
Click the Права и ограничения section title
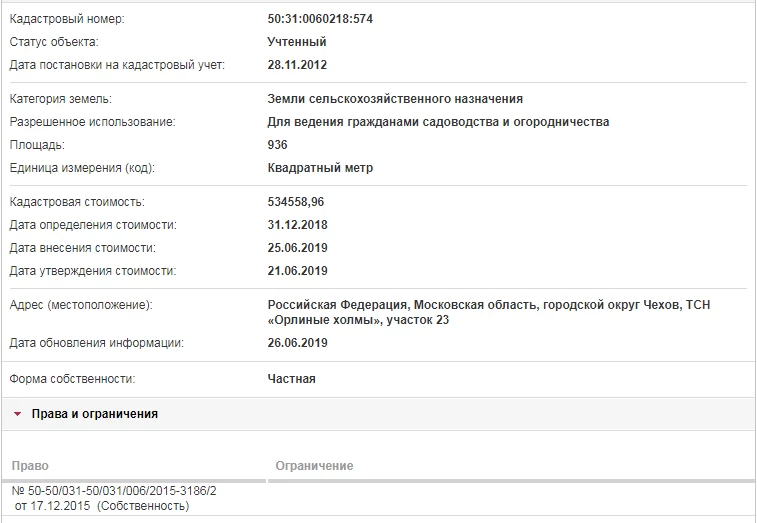94,413
